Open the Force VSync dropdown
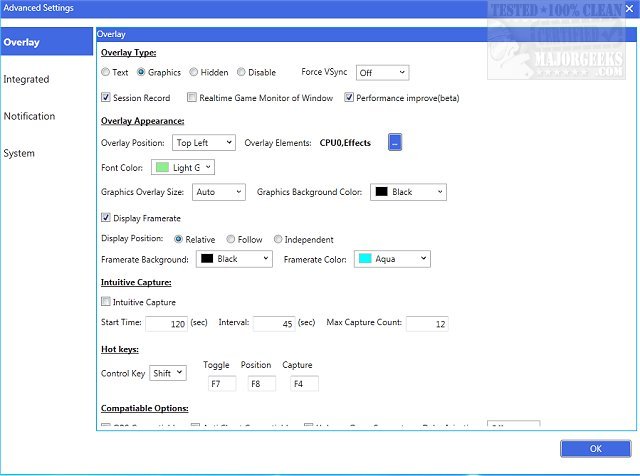 pos(382,73)
